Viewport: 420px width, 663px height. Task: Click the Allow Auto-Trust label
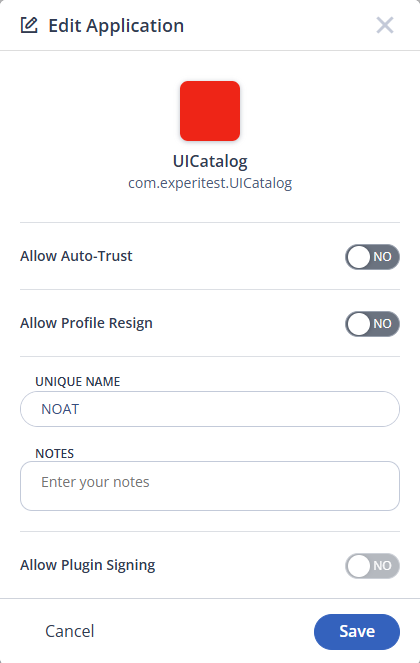click(76, 256)
